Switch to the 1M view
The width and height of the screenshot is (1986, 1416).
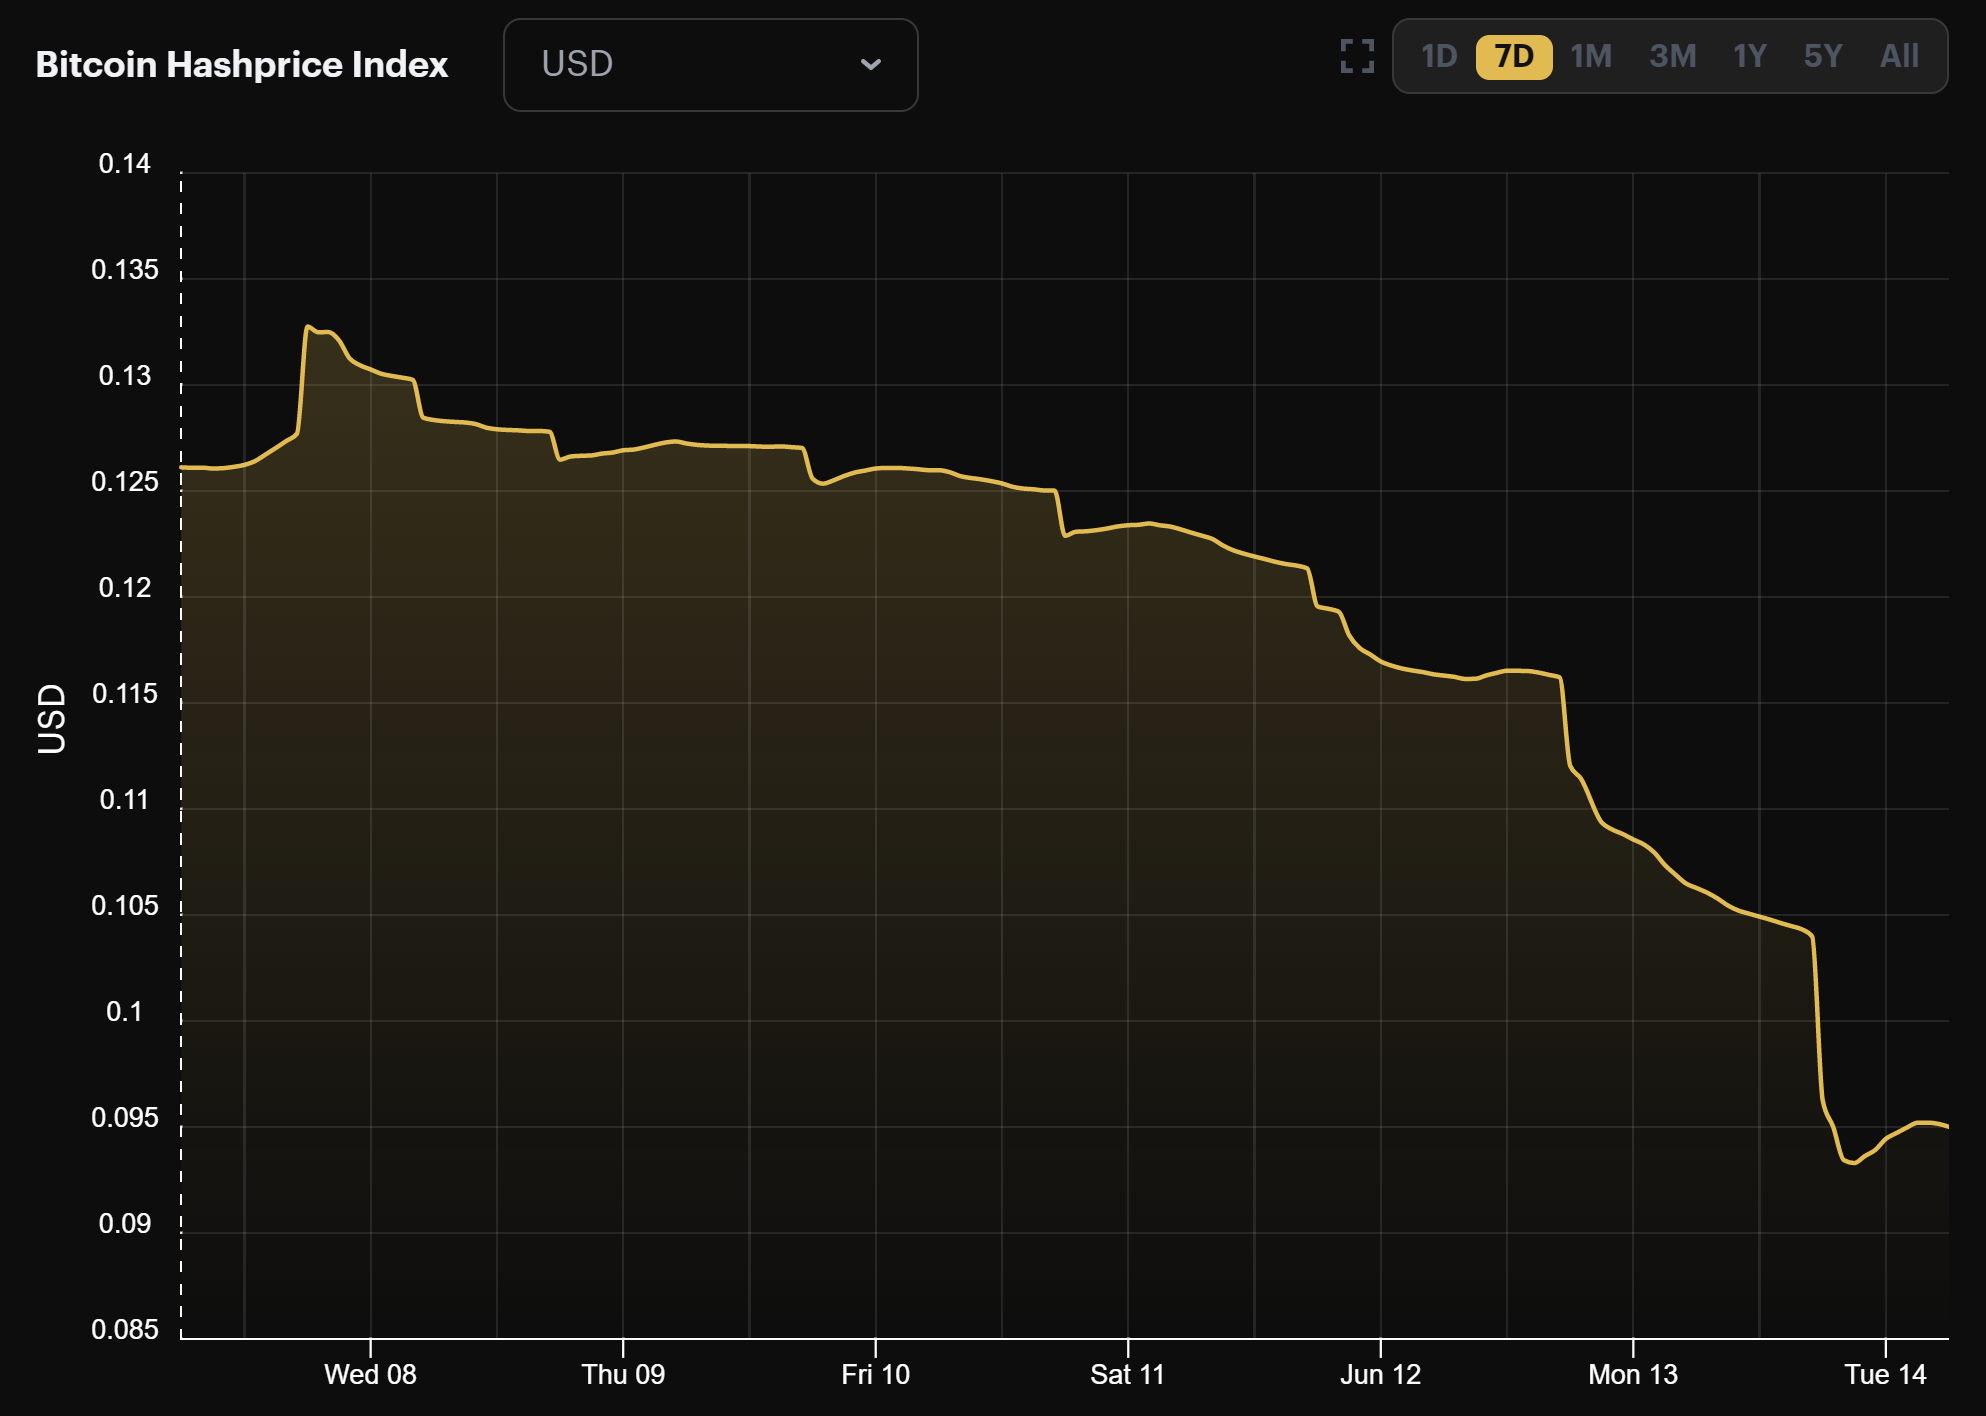point(1589,57)
